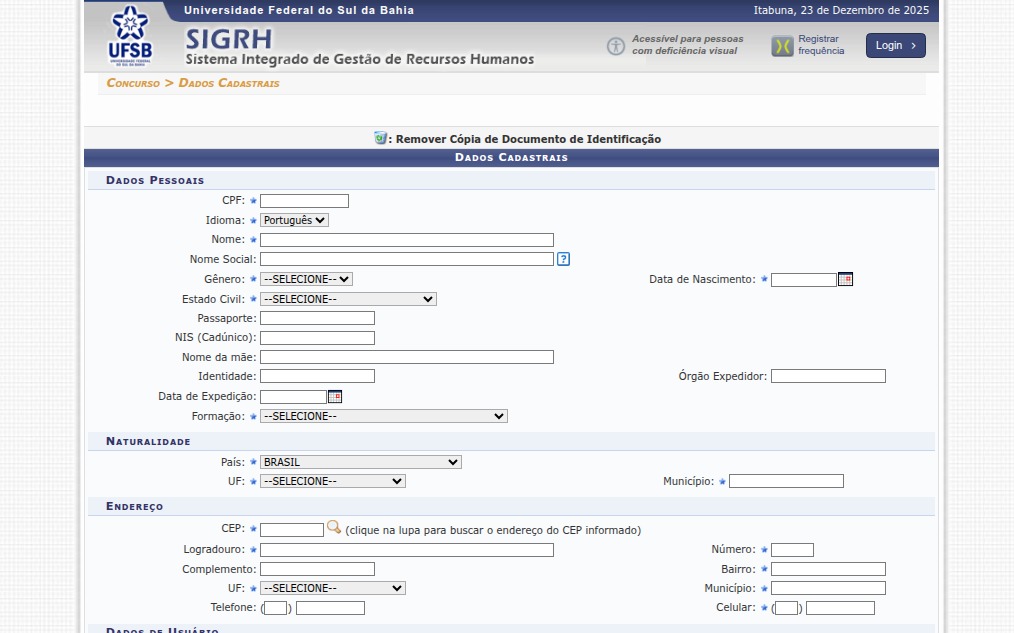This screenshot has width=1014, height=633.
Task: Click the Logradouro address field
Action: coord(406,550)
